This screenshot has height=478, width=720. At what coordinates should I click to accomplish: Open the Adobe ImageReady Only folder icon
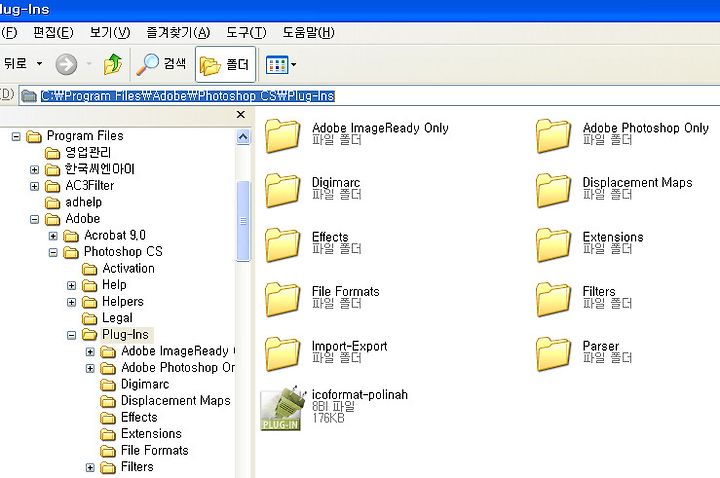tap(282, 135)
